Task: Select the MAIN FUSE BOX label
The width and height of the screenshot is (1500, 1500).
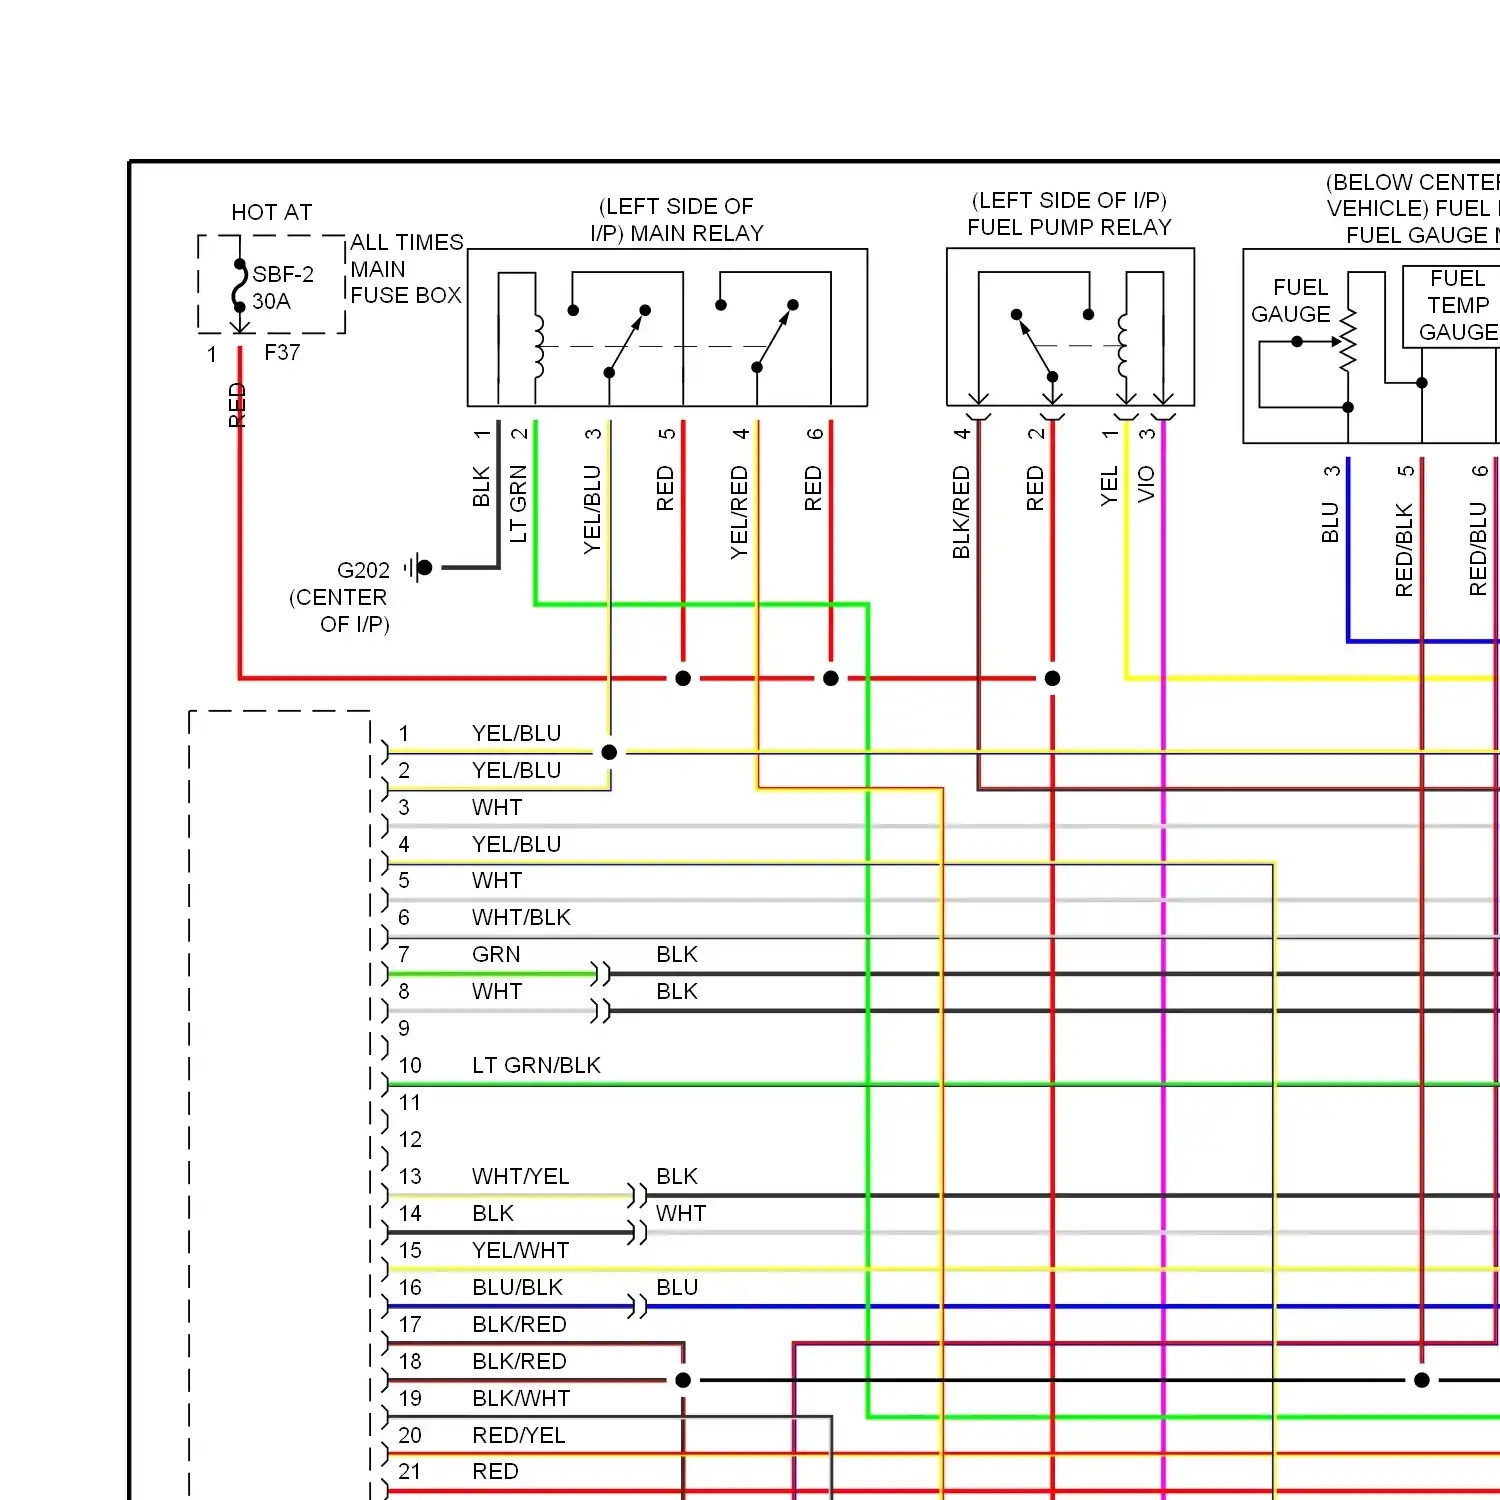Action: tap(405, 282)
